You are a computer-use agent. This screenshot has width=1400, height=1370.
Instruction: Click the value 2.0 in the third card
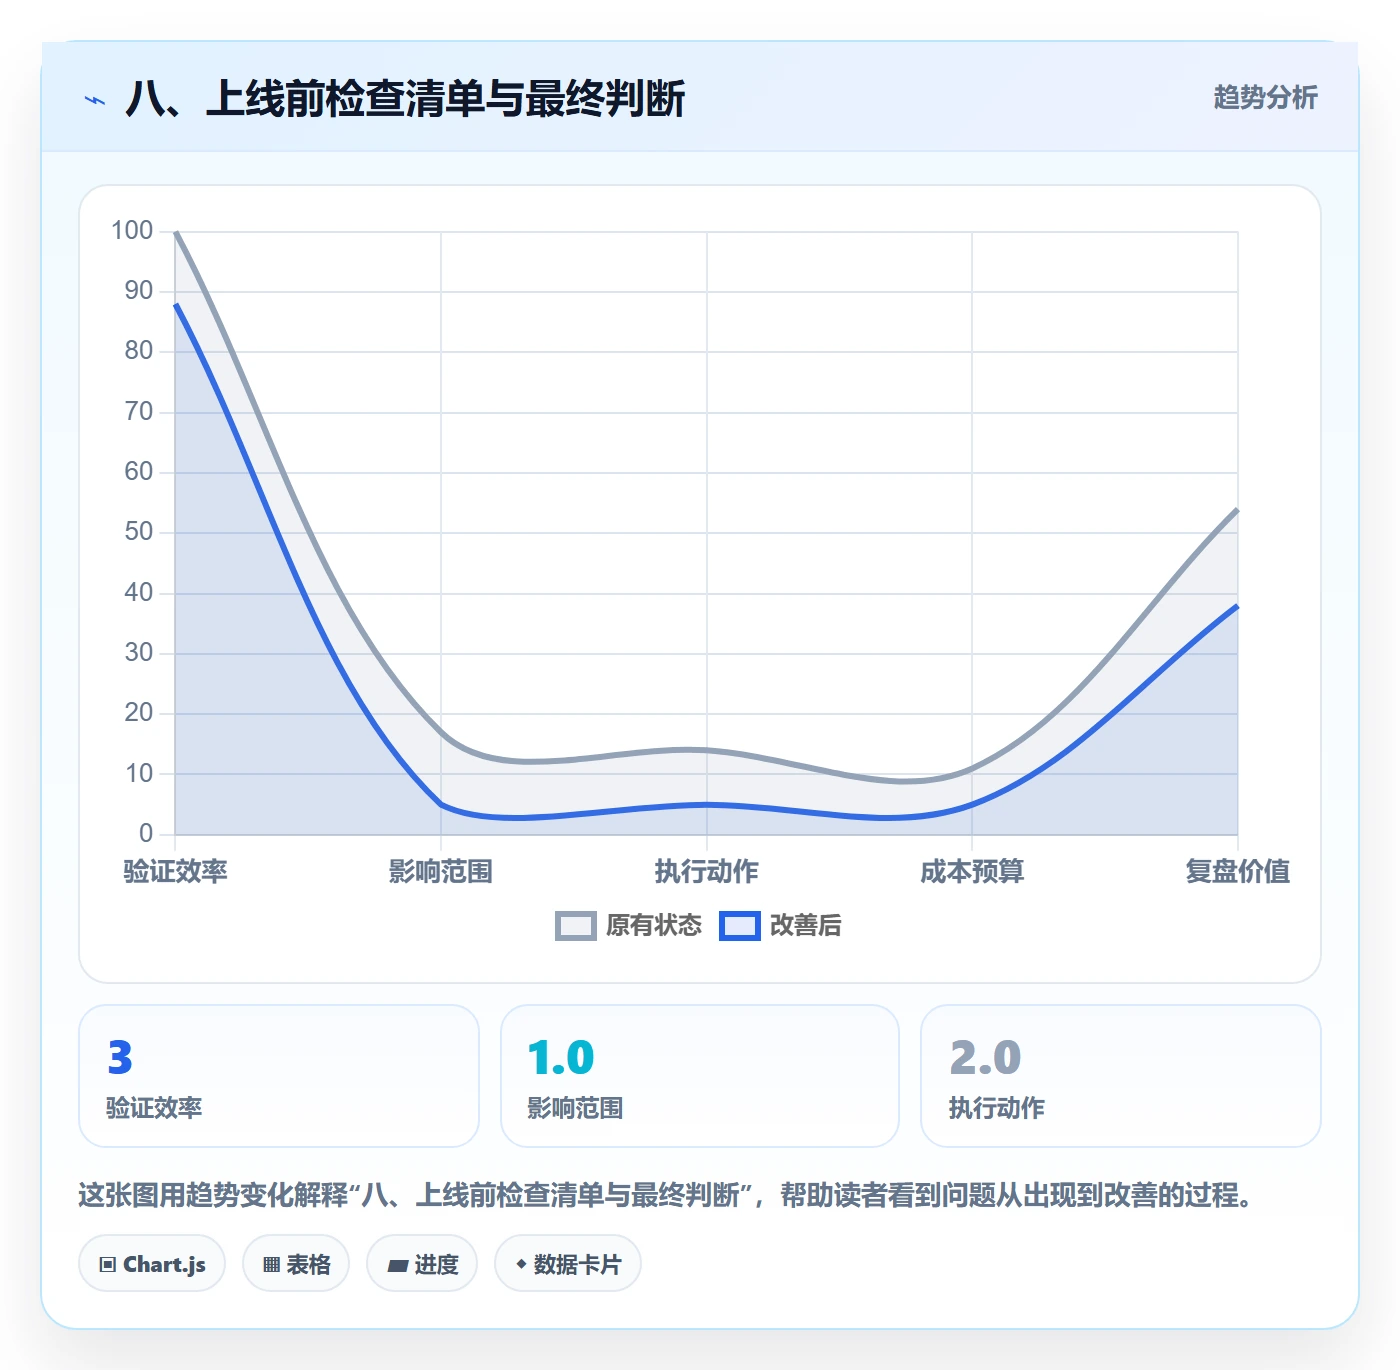point(985,1058)
